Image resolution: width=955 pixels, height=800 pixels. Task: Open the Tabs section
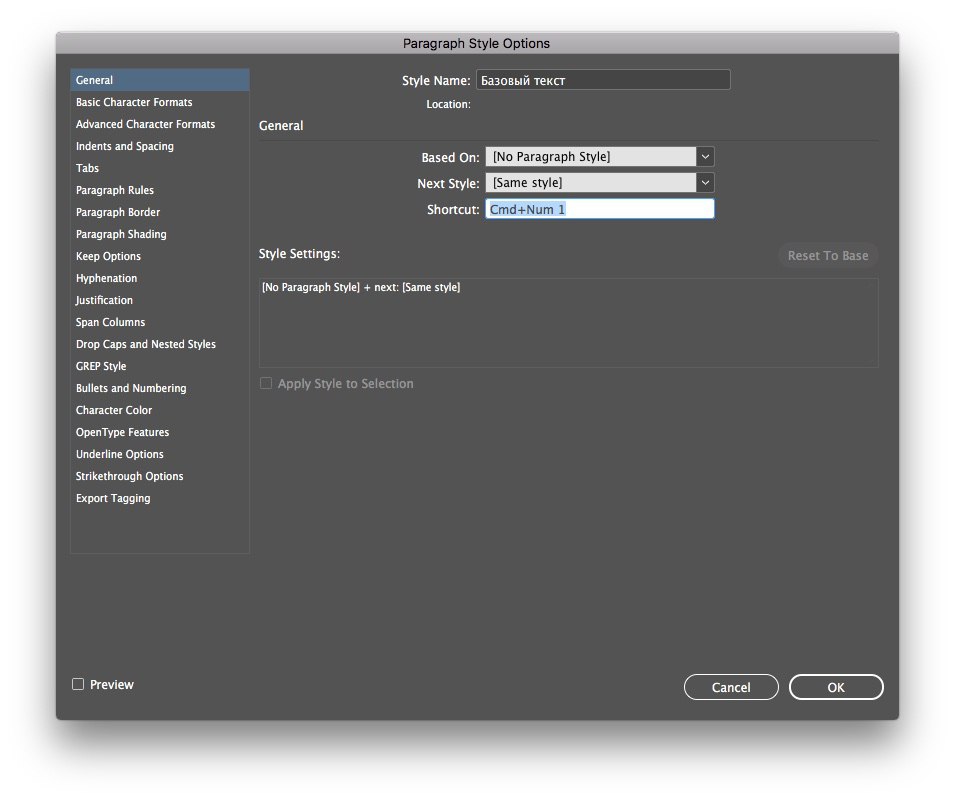pos(160,168)
